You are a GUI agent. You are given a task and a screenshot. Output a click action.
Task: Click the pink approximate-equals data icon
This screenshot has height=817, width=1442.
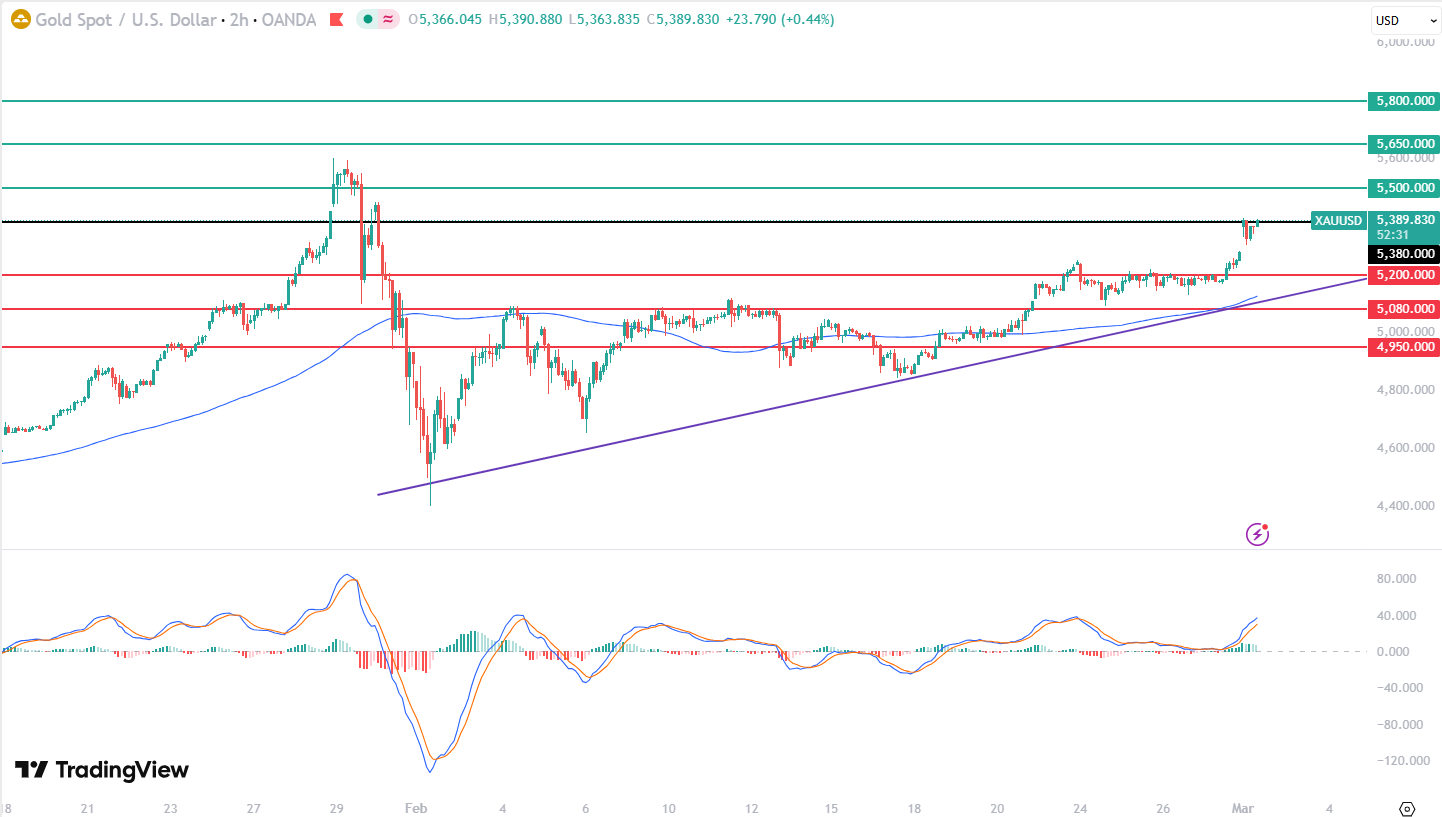tap(387, 20)
